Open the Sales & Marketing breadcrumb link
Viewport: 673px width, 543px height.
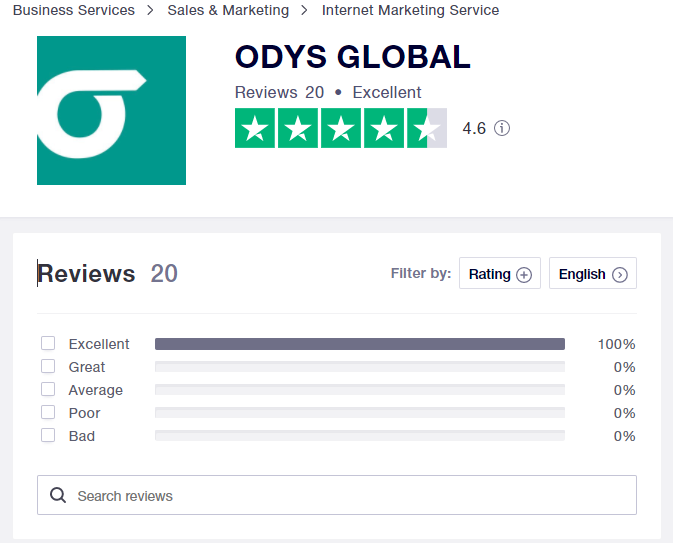(x=228, y=10)
